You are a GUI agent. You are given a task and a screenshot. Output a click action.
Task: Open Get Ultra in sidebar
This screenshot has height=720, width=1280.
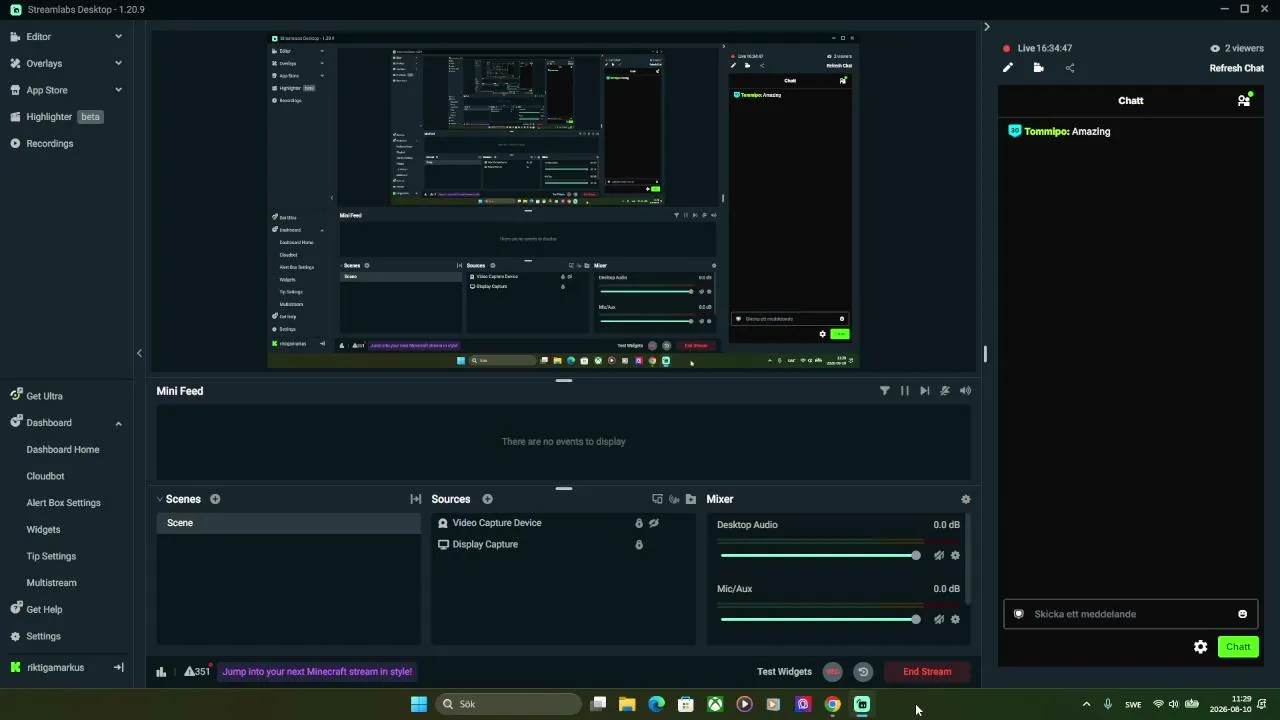pos(37,396)
